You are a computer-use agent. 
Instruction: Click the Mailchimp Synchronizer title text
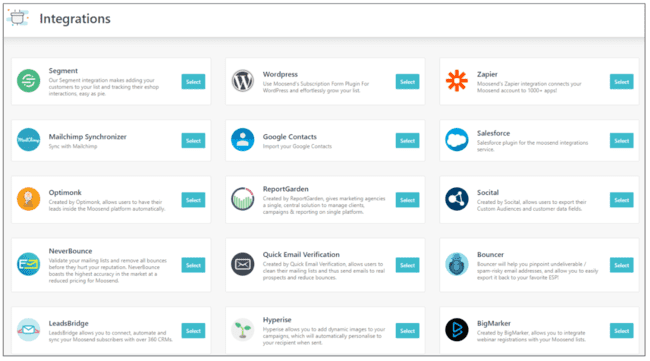tap(87, 137)
